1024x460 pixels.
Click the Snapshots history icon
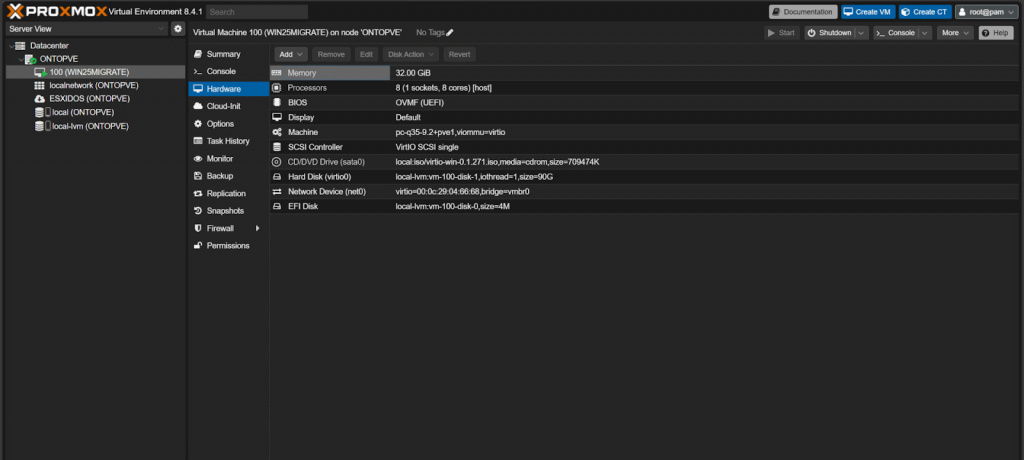(198, 211)
